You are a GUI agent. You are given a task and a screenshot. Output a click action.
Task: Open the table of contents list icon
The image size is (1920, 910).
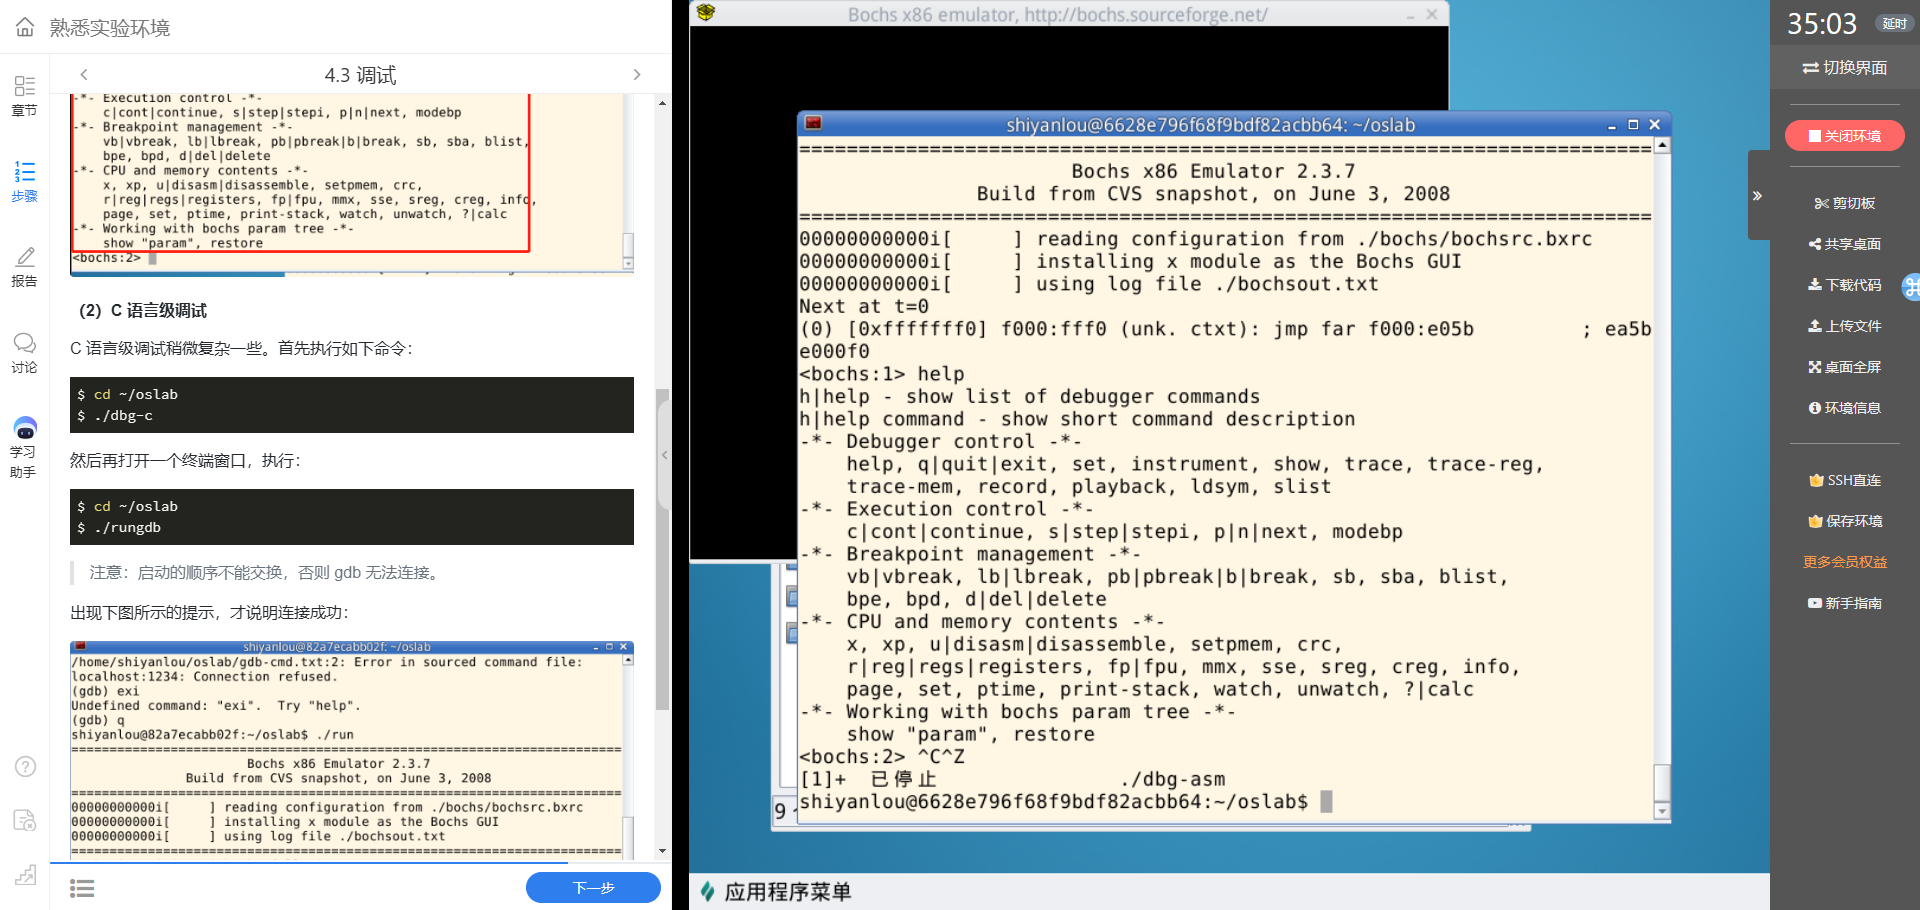pyautogui.click(x=82, y=888)
